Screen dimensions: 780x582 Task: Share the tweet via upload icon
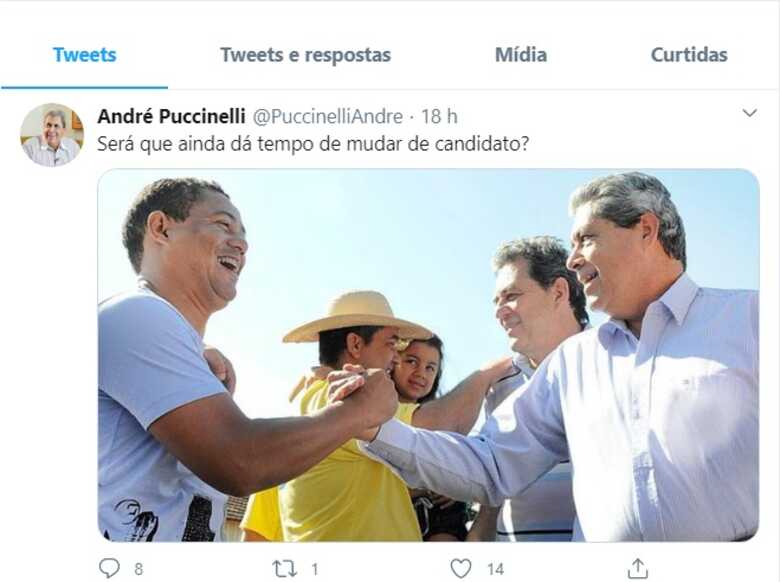point(637,568)
